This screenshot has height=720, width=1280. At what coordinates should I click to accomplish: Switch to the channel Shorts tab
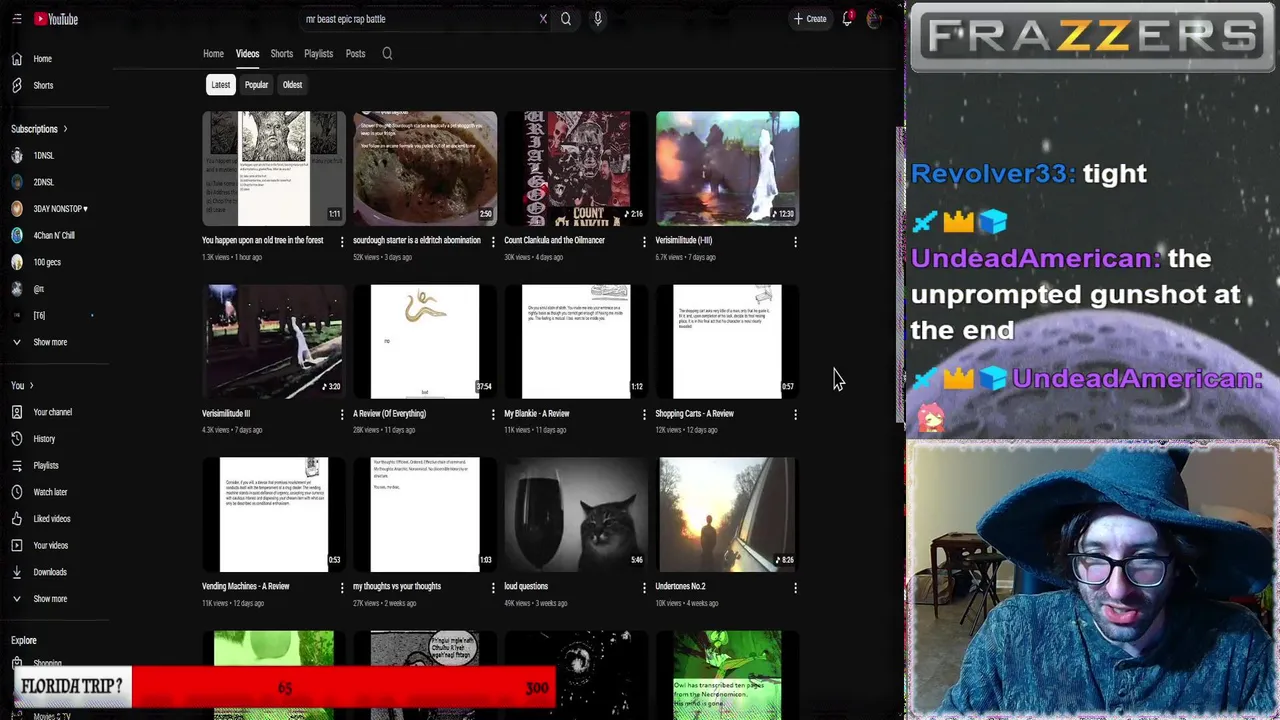[x=281, y=54]
